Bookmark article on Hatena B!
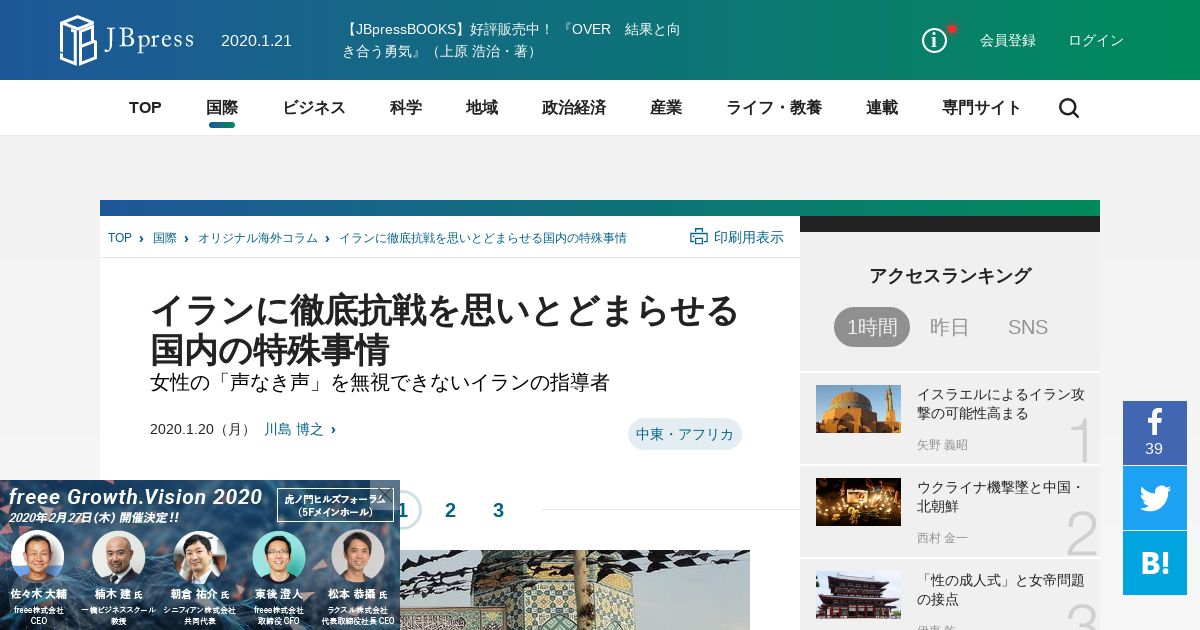Image resolution: width=1200 pixels, height=630 pixels. (1155, 563)
